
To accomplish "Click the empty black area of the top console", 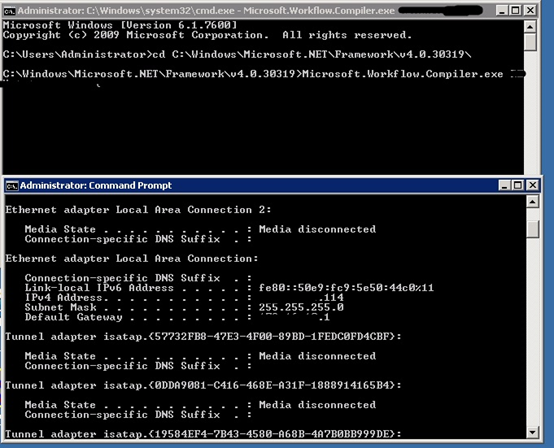I will coord(263,129).
